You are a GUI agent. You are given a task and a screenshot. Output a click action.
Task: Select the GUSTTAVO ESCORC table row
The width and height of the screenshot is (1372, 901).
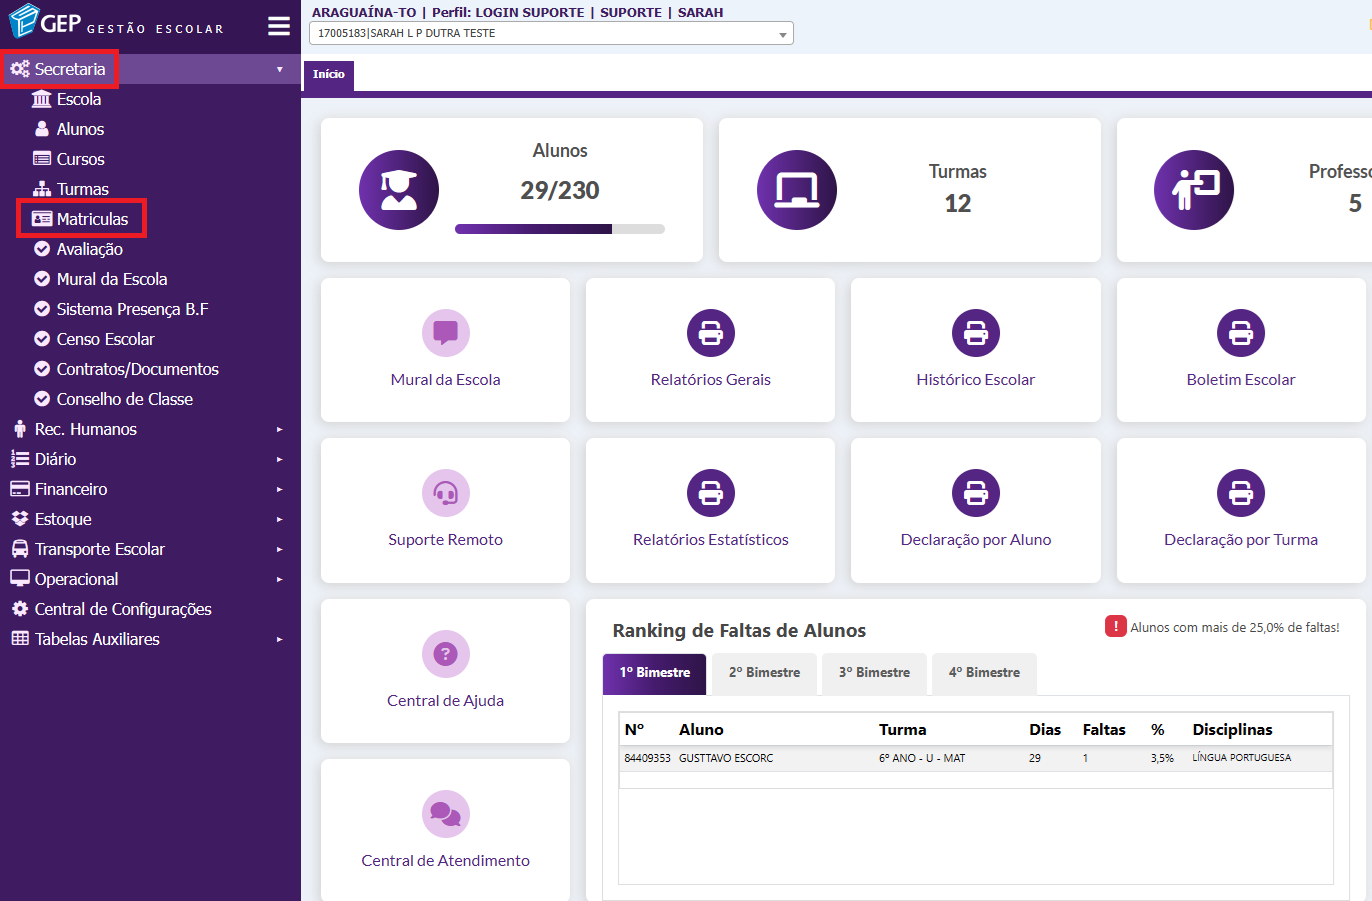click(975, 758)
